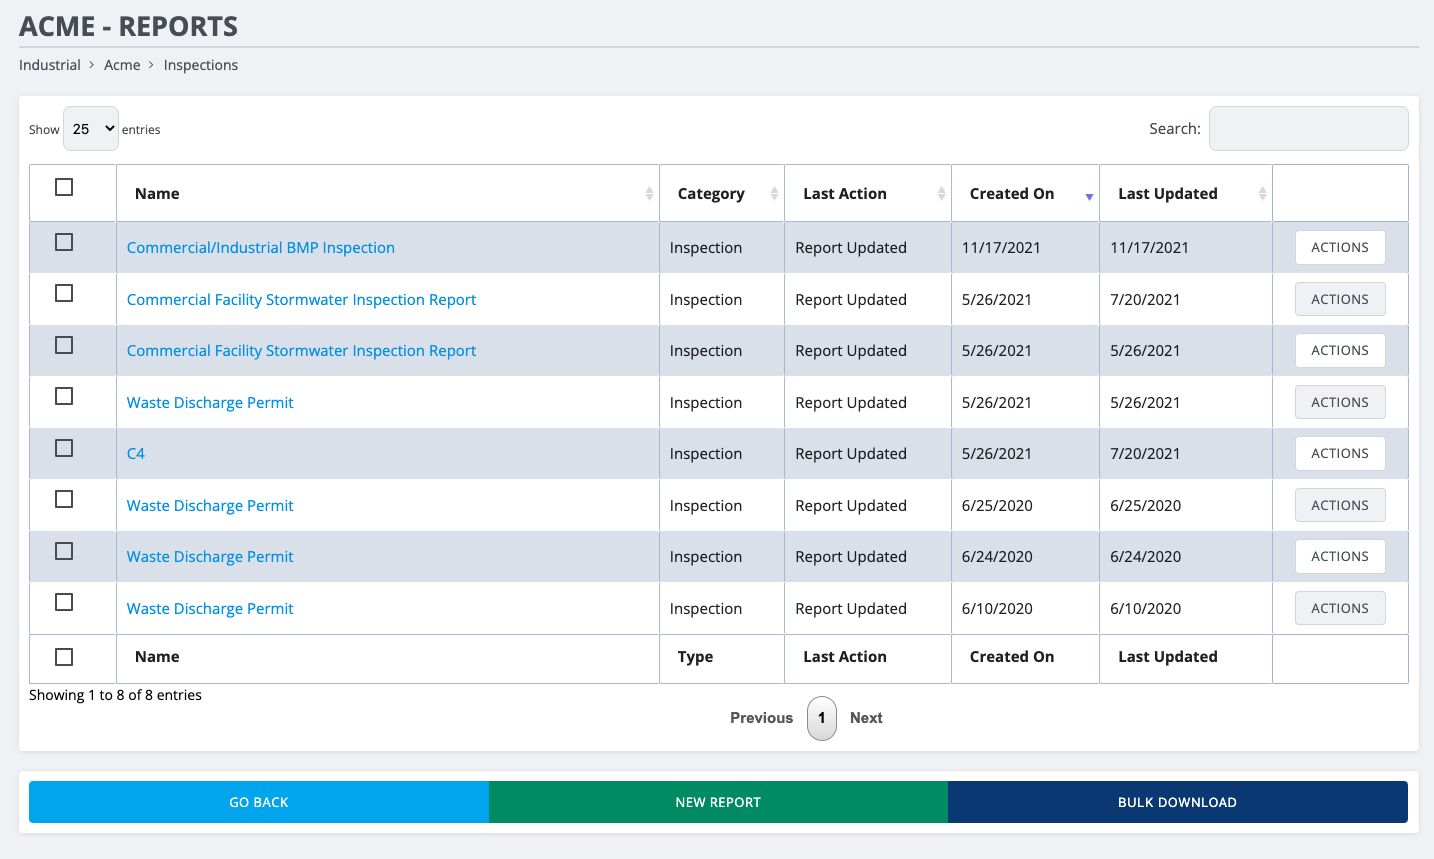Click the Last Updated date 11/17/2021 in the BMP row
This screenshot has width=1434, height=859.
[x=1149, y=248]
